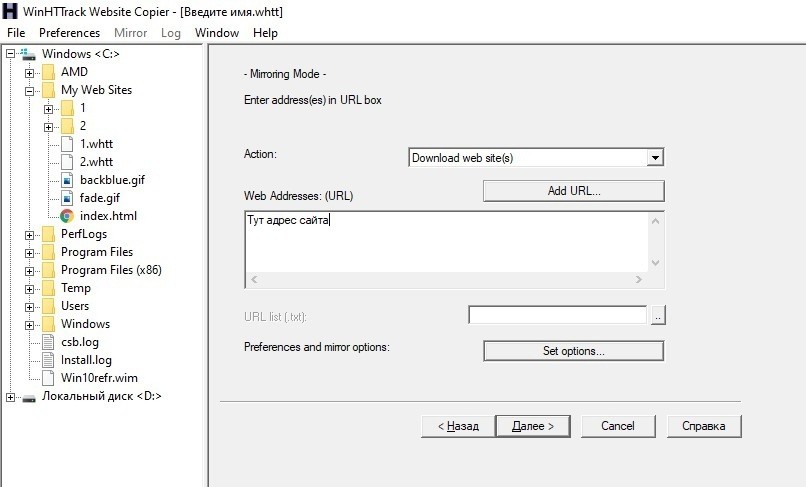Screen dimensions: 806x487
Task: Click the My Web Sites folder icon
Action: click(x=48, y=90)
